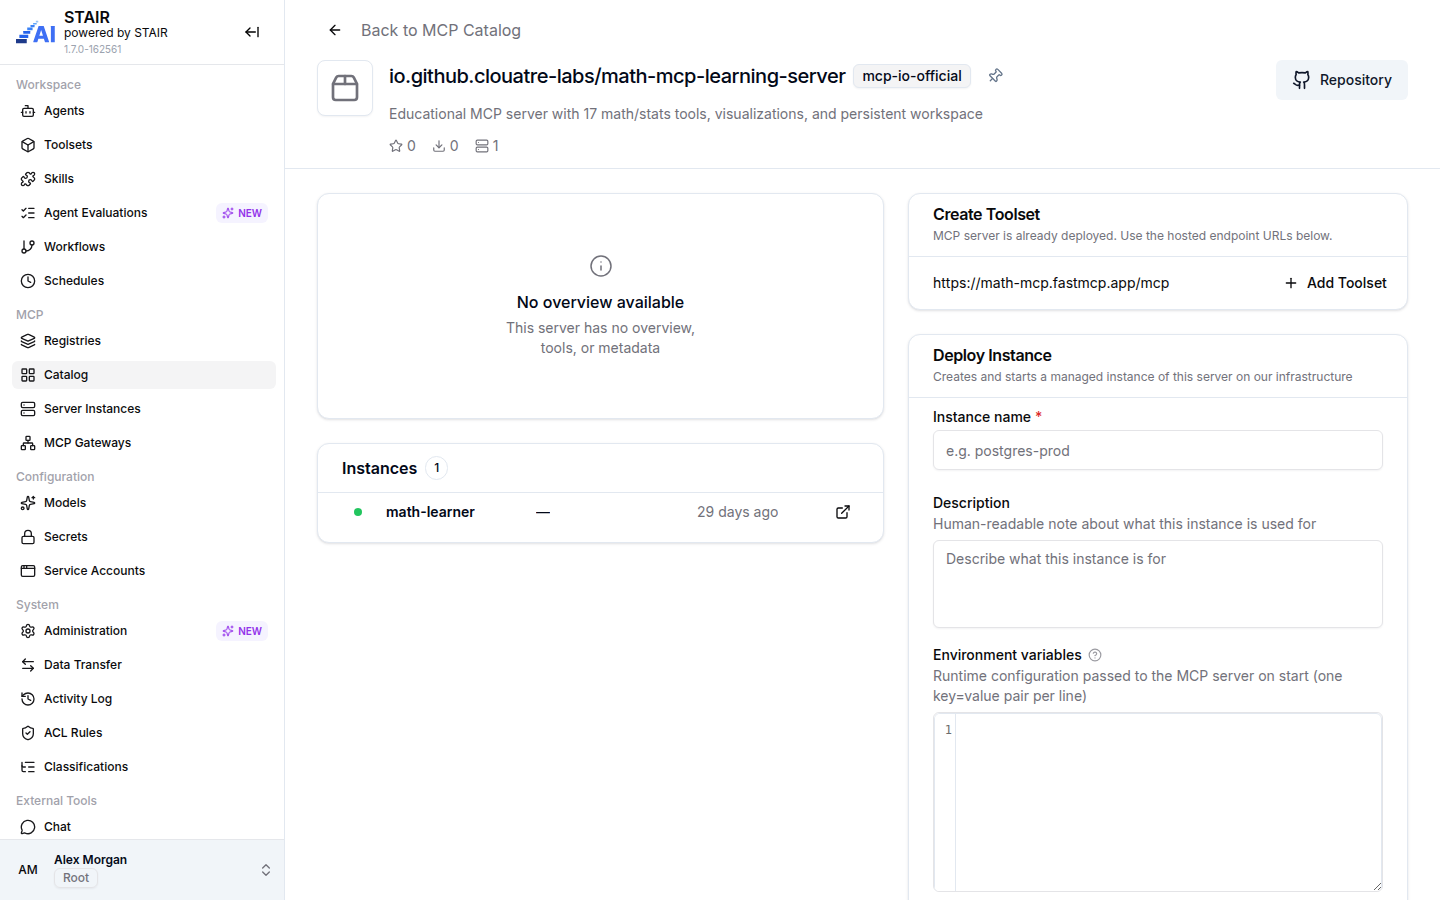
Task: Open Chat external tool
Action: (x=144, y=827)
